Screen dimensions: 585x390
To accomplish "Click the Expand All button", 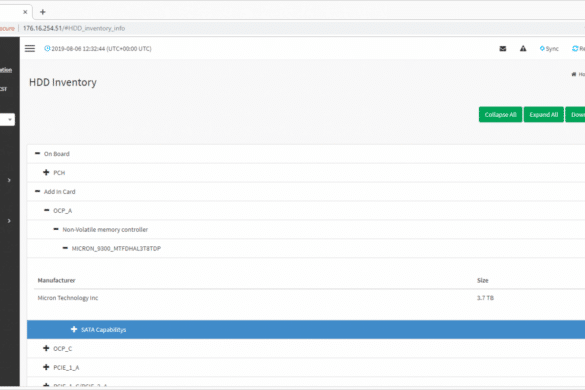I will [x=544, y=115].
